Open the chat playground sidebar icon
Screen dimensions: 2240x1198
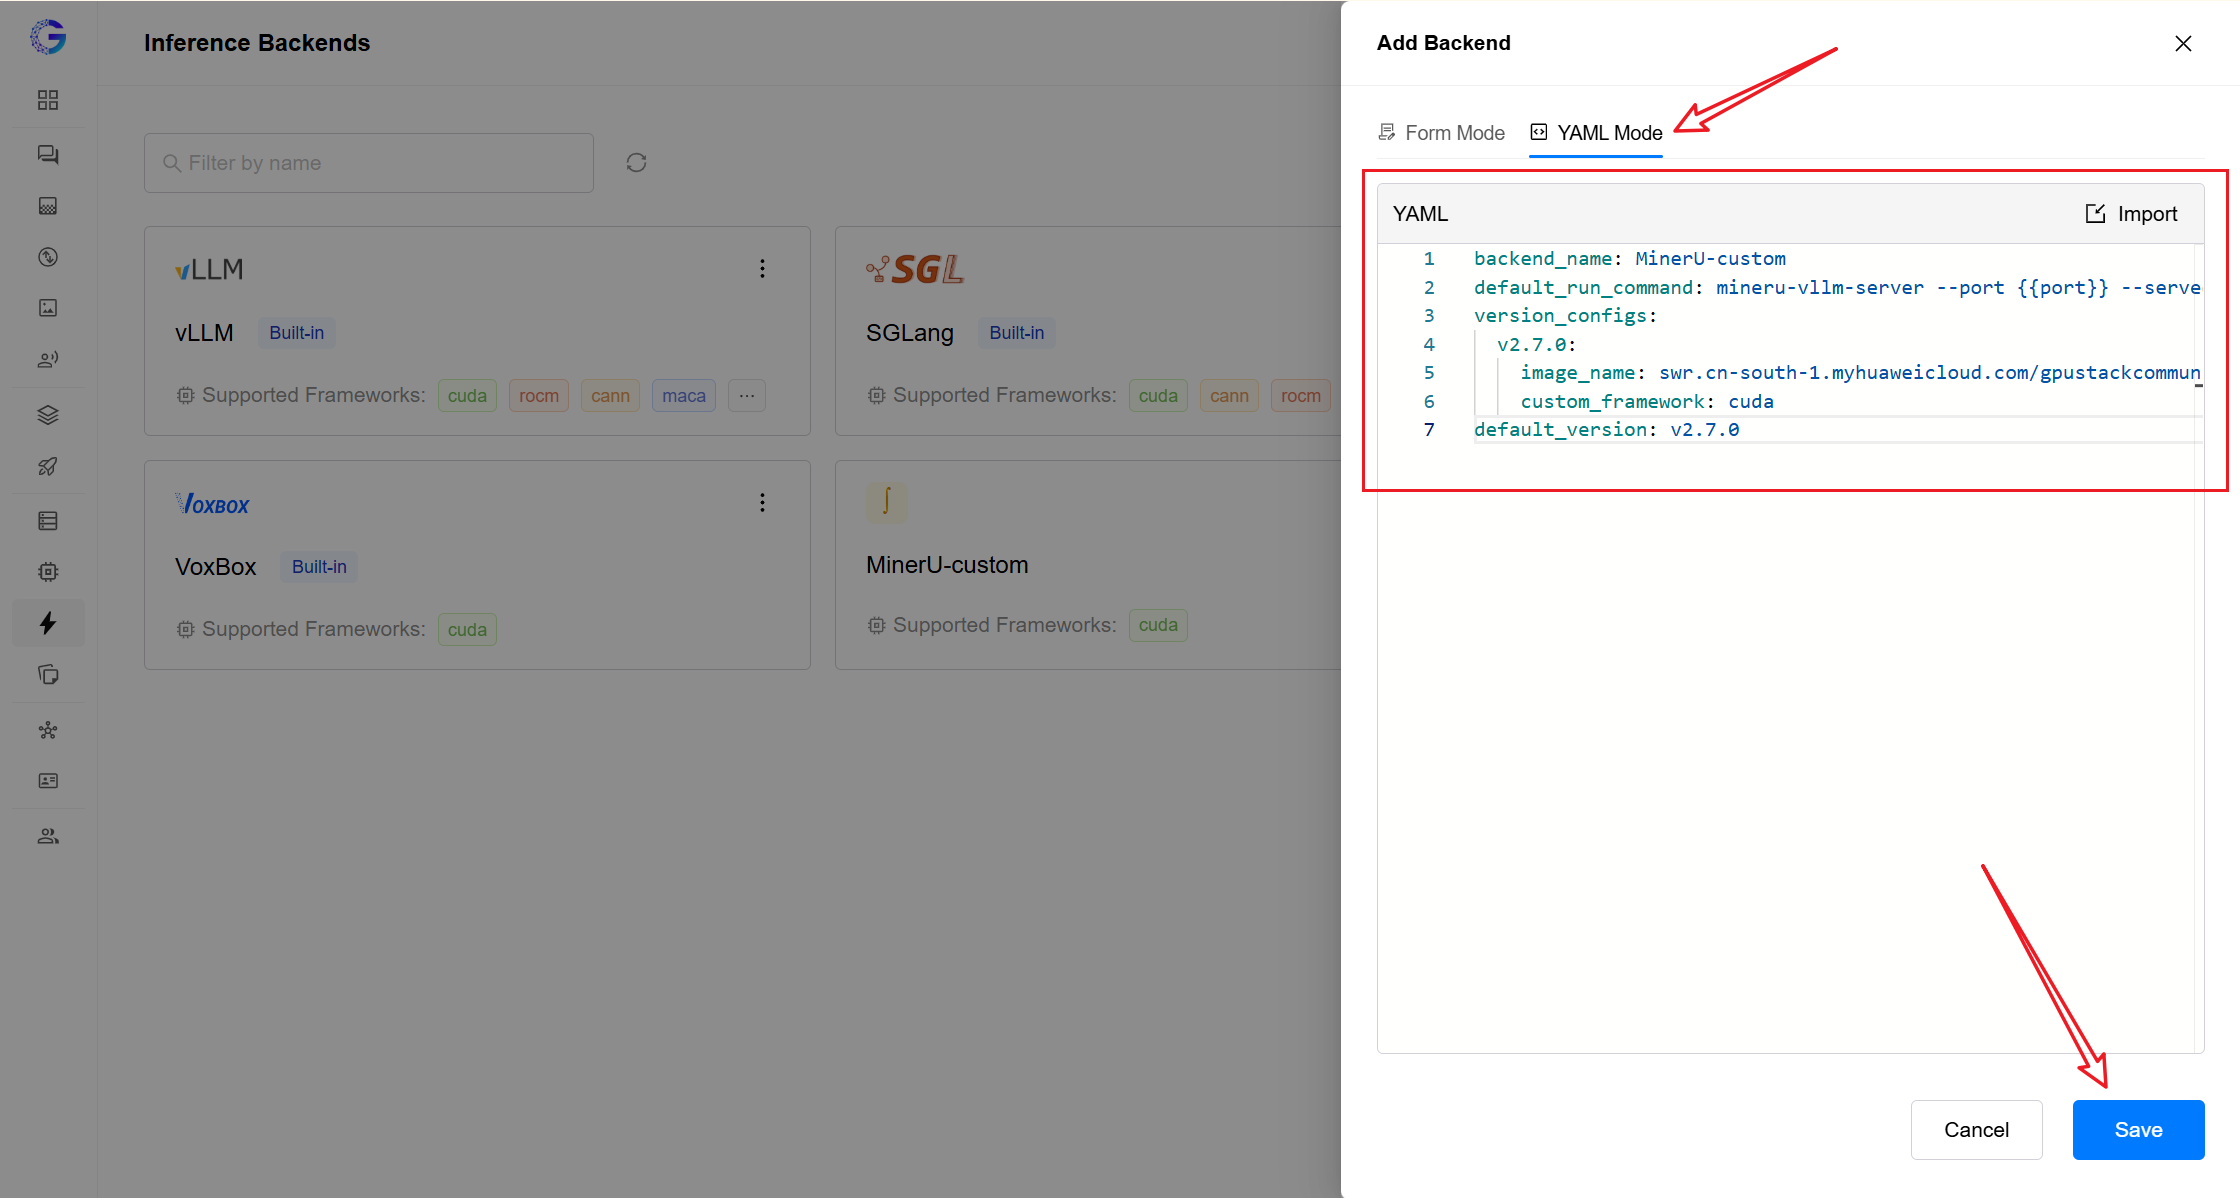click(48, 154)
